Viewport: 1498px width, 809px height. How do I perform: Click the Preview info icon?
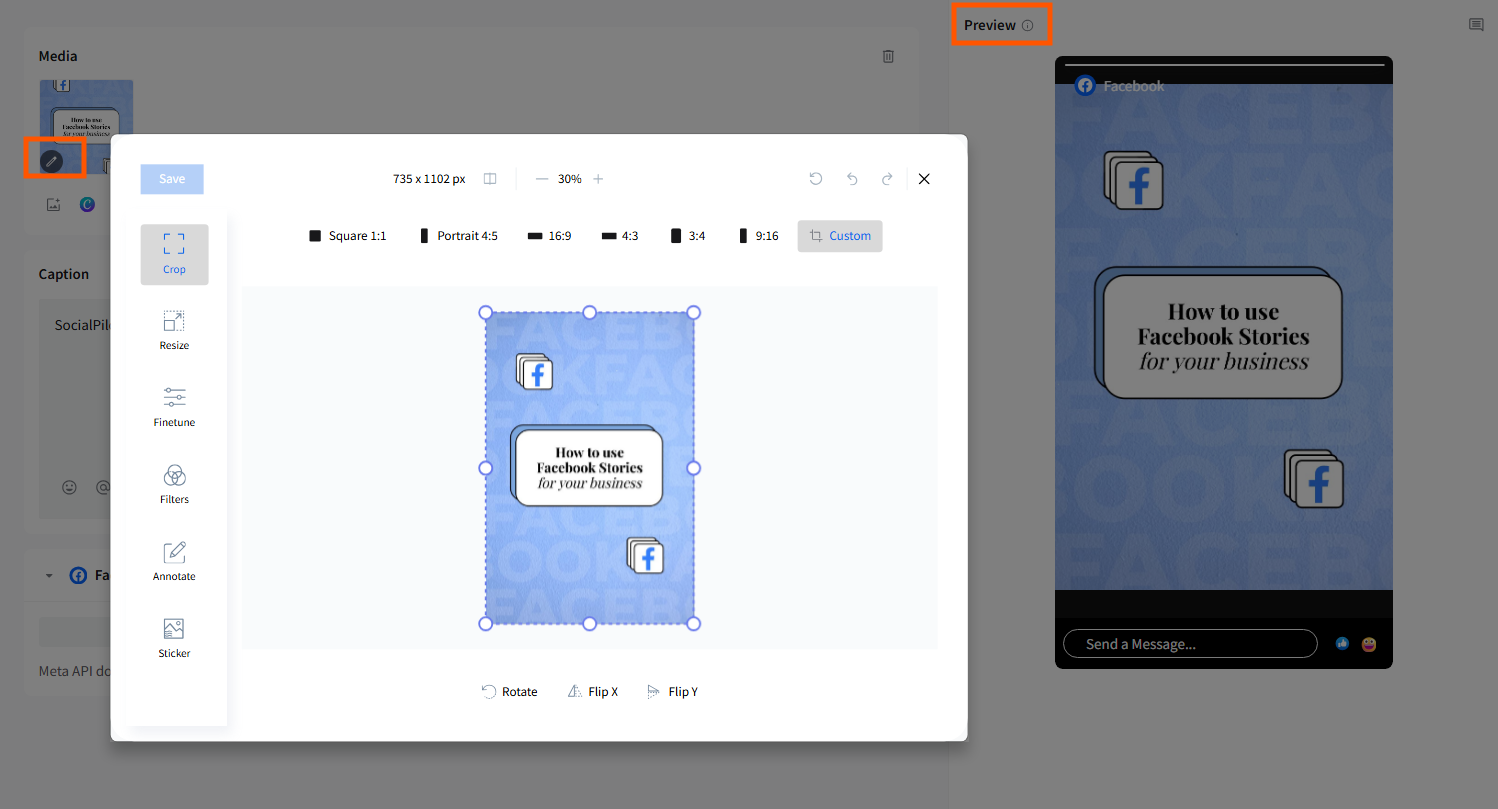pyautogui.click(x=1027, y=26)
